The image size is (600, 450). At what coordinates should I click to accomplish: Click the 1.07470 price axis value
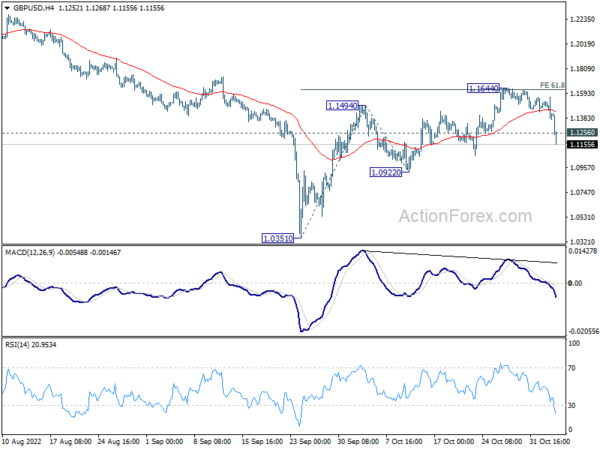(x=582, y=192)
